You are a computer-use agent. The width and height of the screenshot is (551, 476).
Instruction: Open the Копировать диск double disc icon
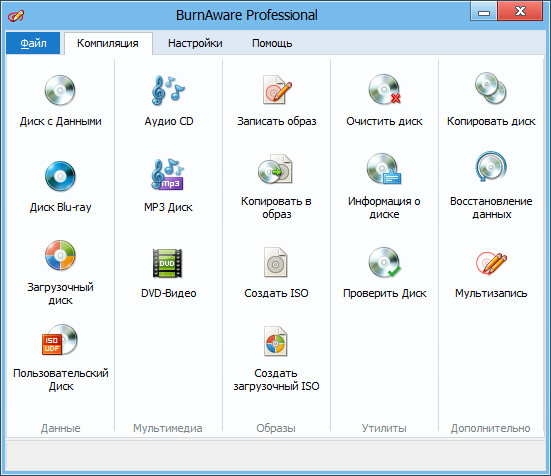coord(491,89)
